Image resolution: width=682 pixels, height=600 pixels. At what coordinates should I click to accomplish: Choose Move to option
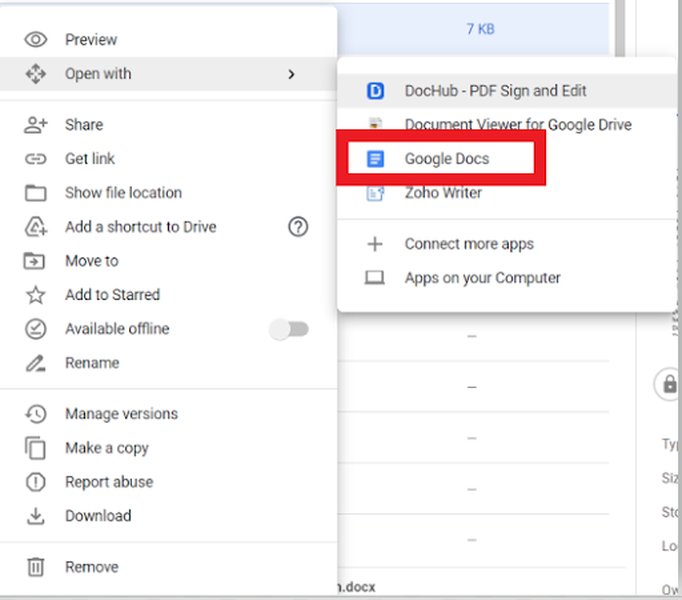pos(168,261)
